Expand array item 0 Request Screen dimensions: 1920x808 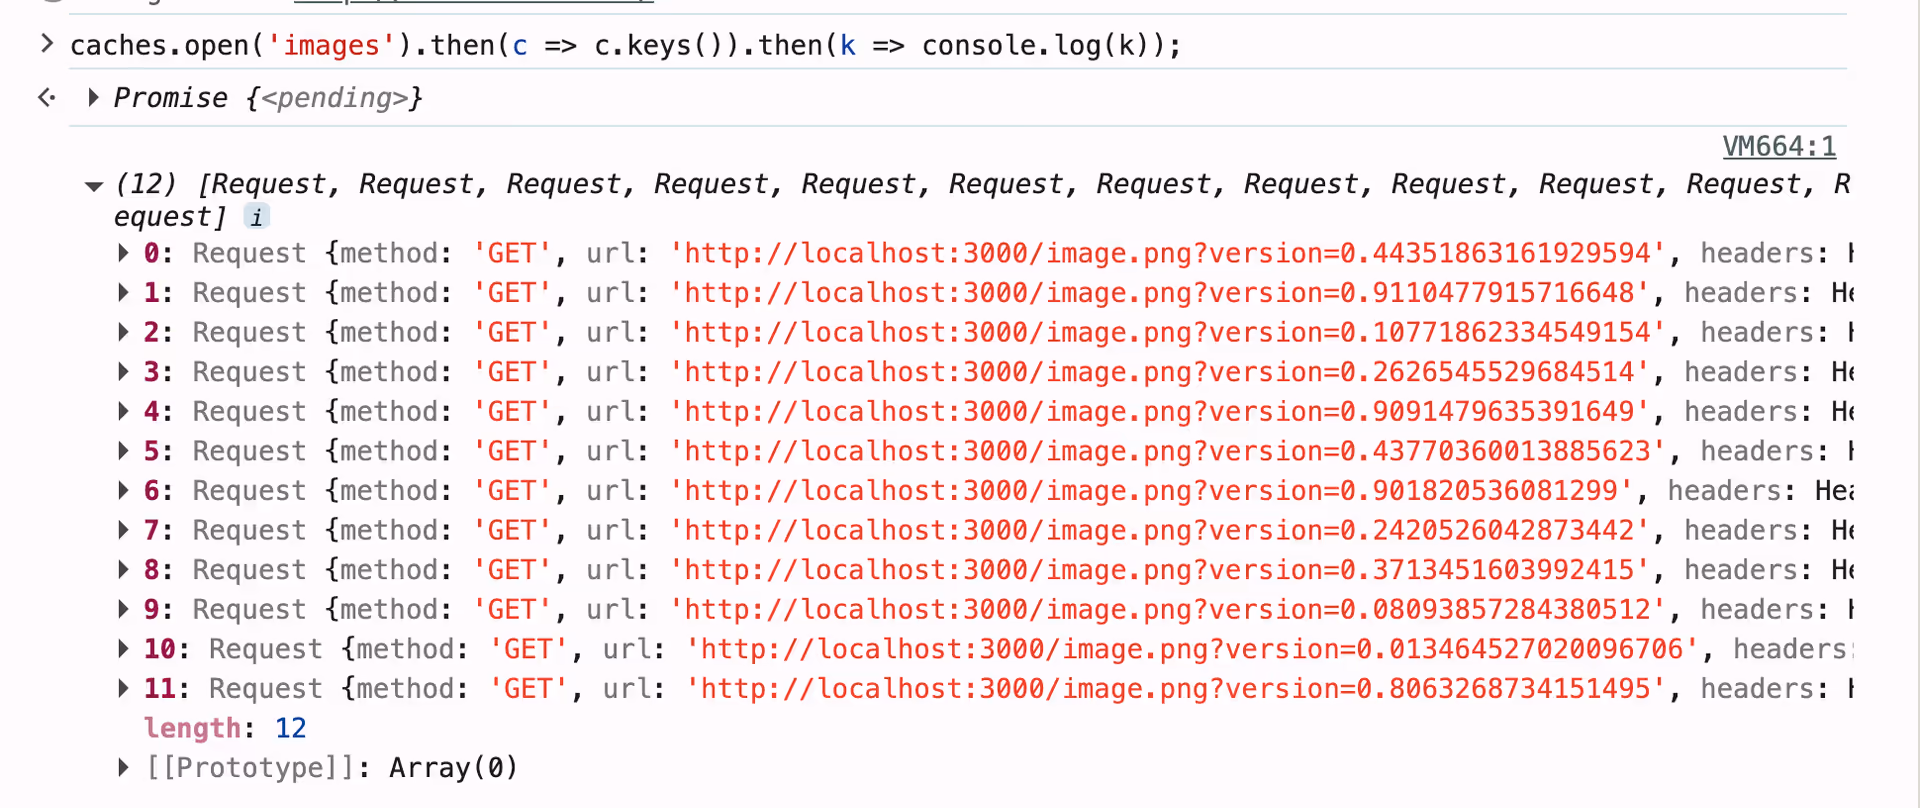pyautogui.click(x=123, y=253)
